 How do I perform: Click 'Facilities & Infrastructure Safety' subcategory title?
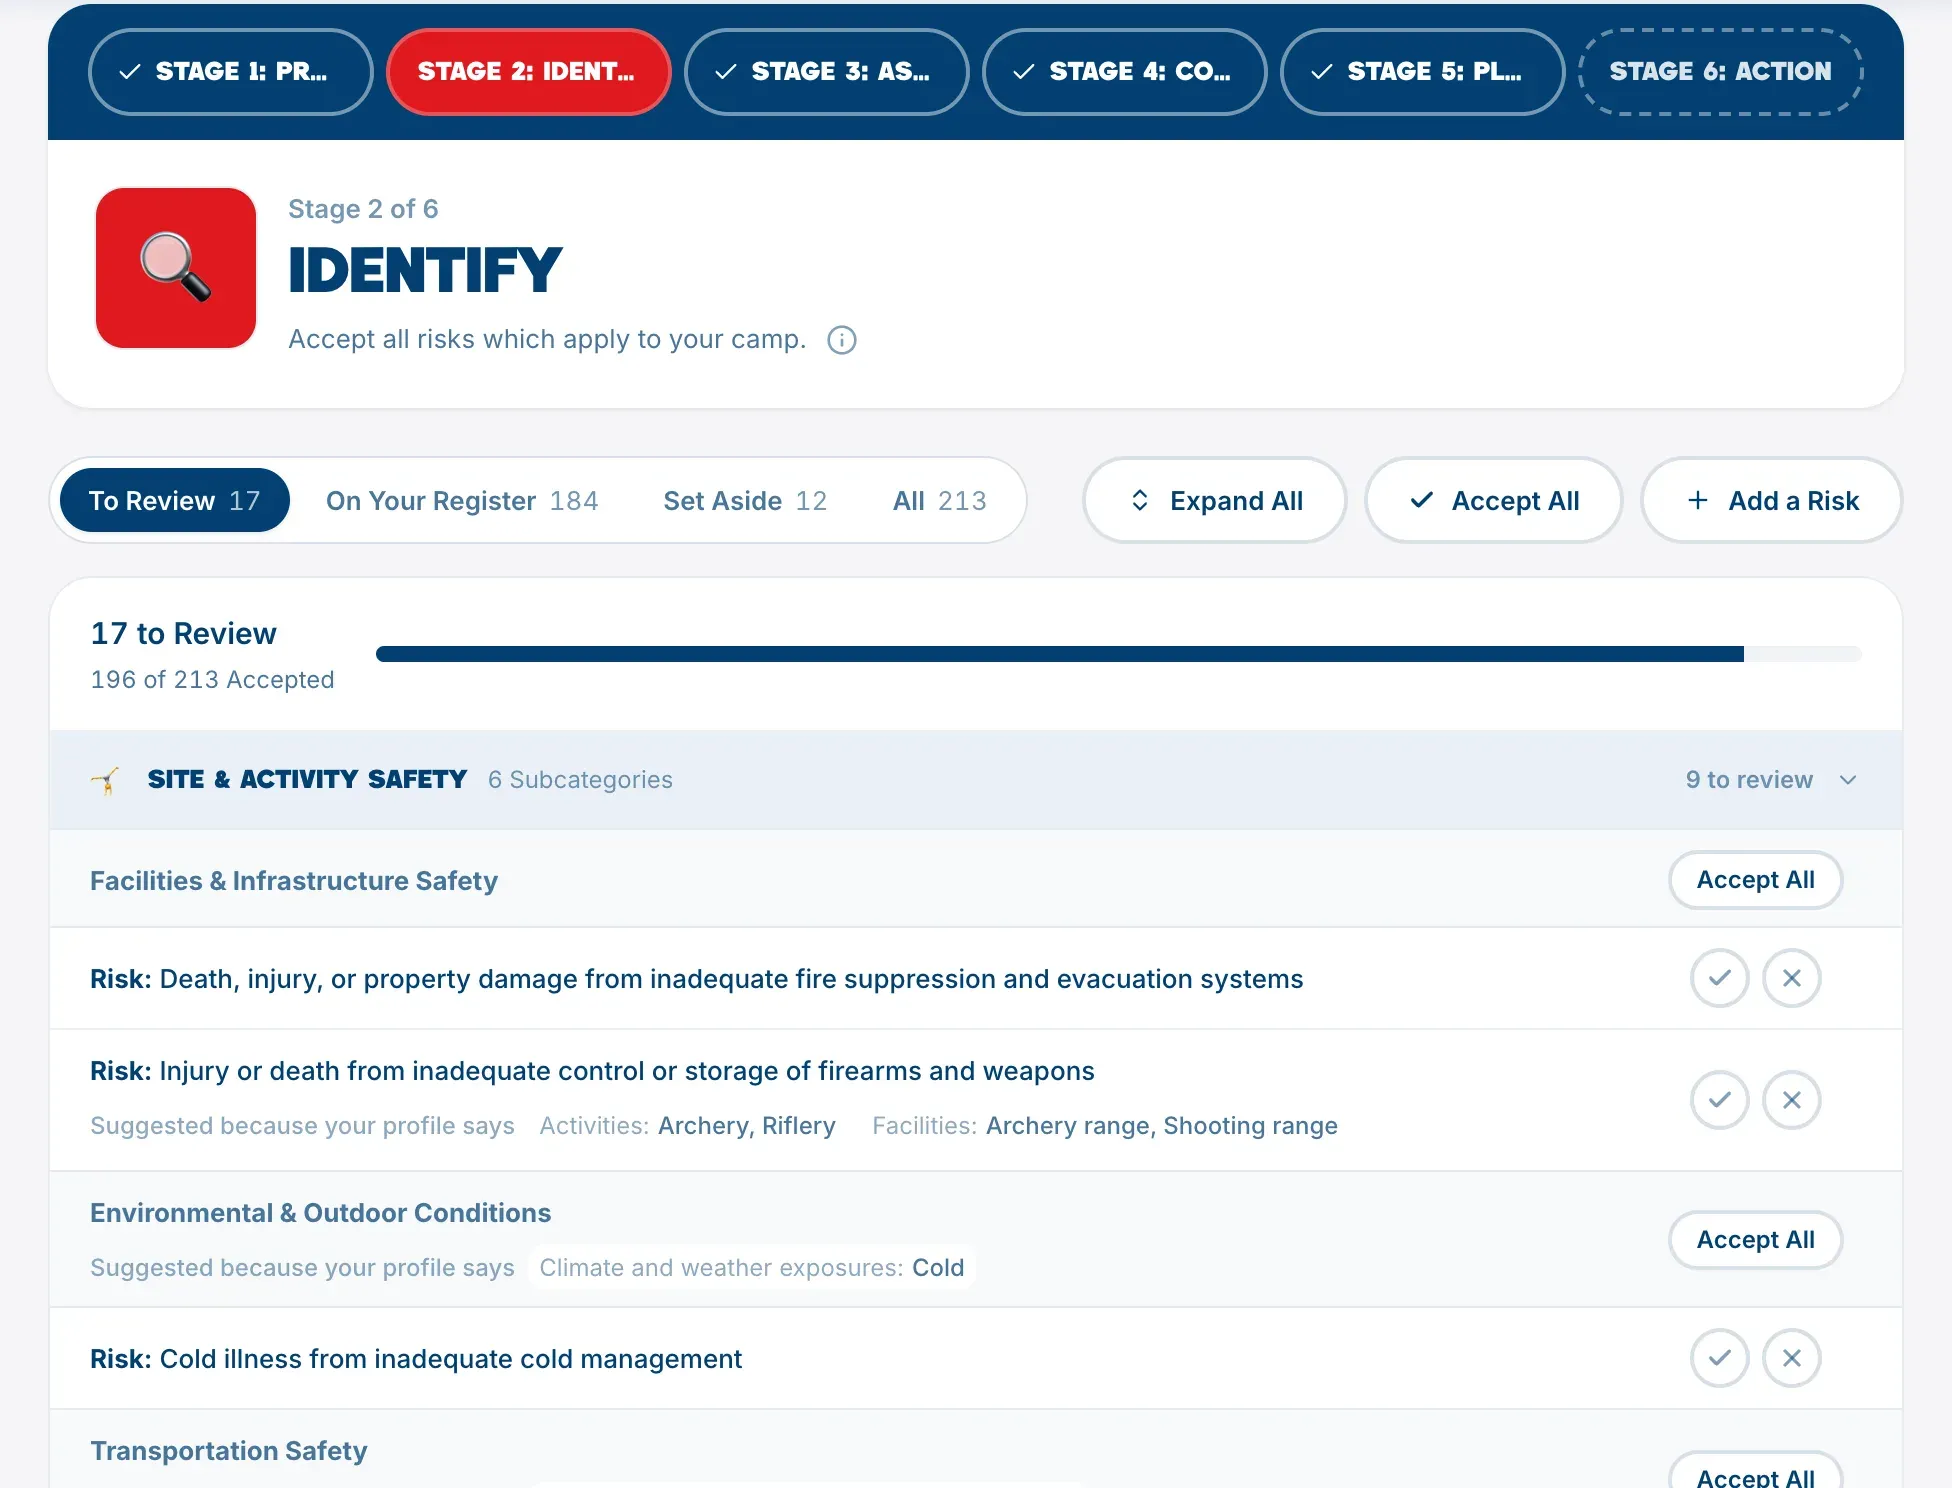coord(294,881)
